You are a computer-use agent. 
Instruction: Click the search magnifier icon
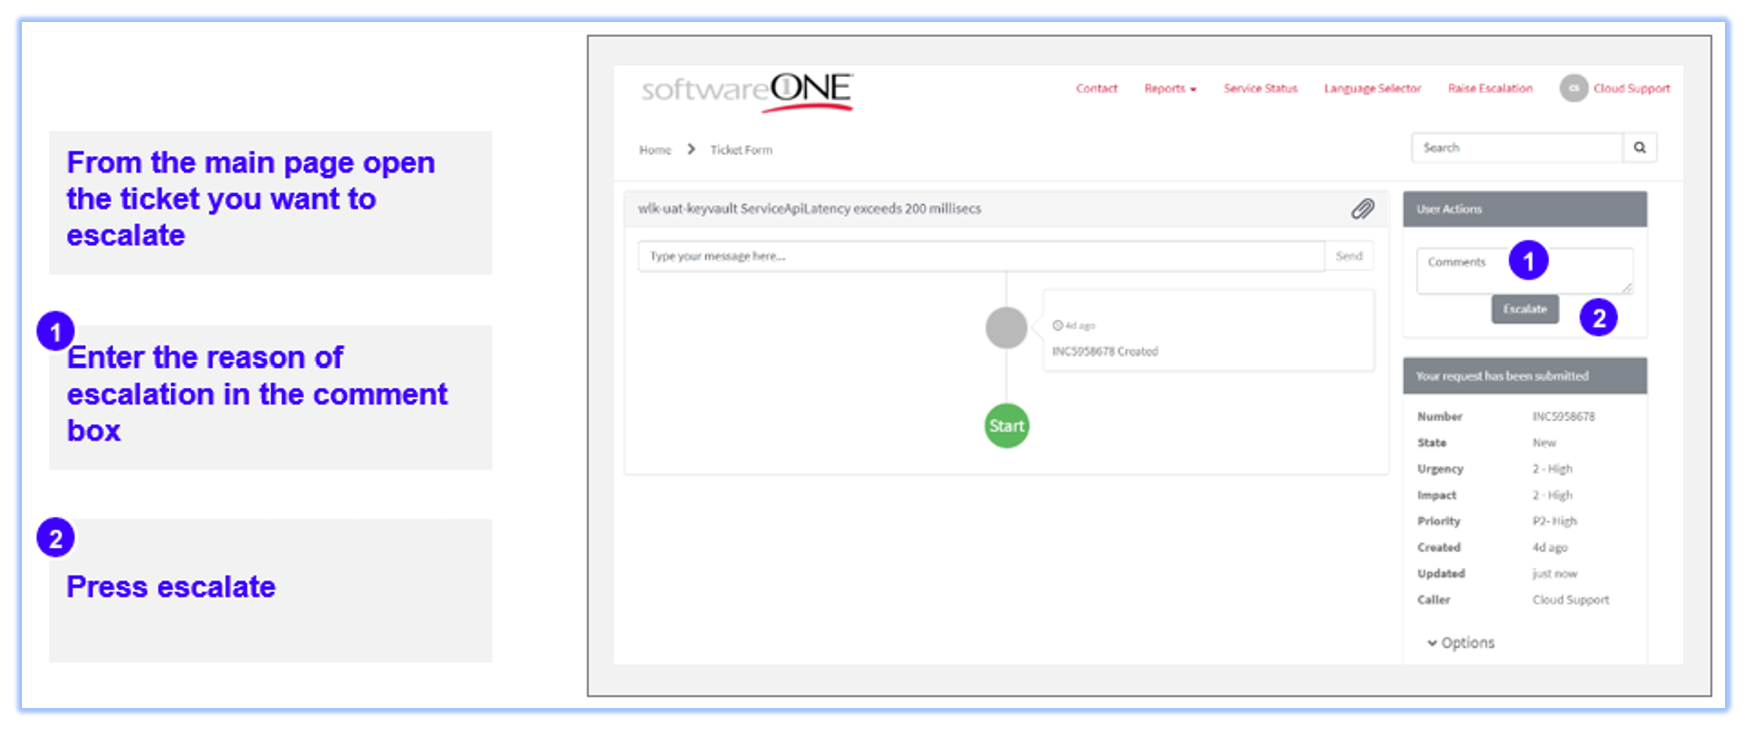pos(1640,148)
